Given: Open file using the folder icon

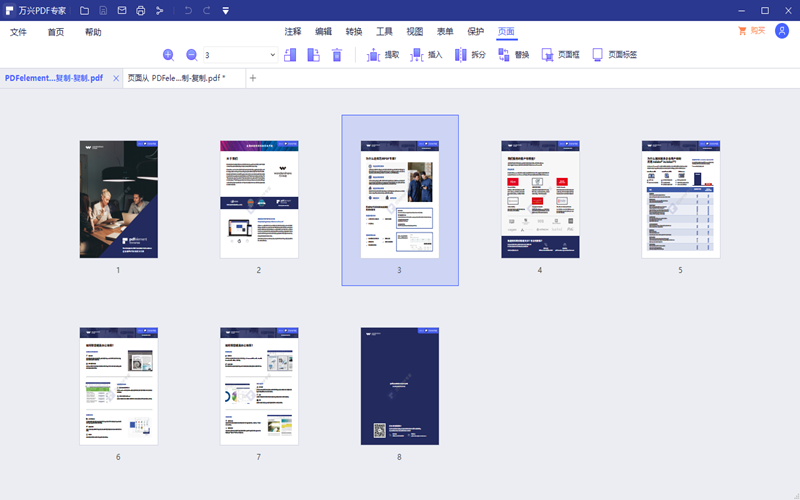Looking at the screenshot, I should (85, 10).
